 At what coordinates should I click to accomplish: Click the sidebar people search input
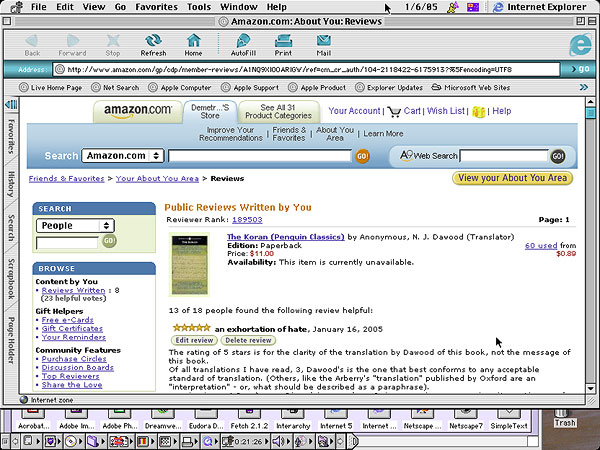click(x=67, y=243)
